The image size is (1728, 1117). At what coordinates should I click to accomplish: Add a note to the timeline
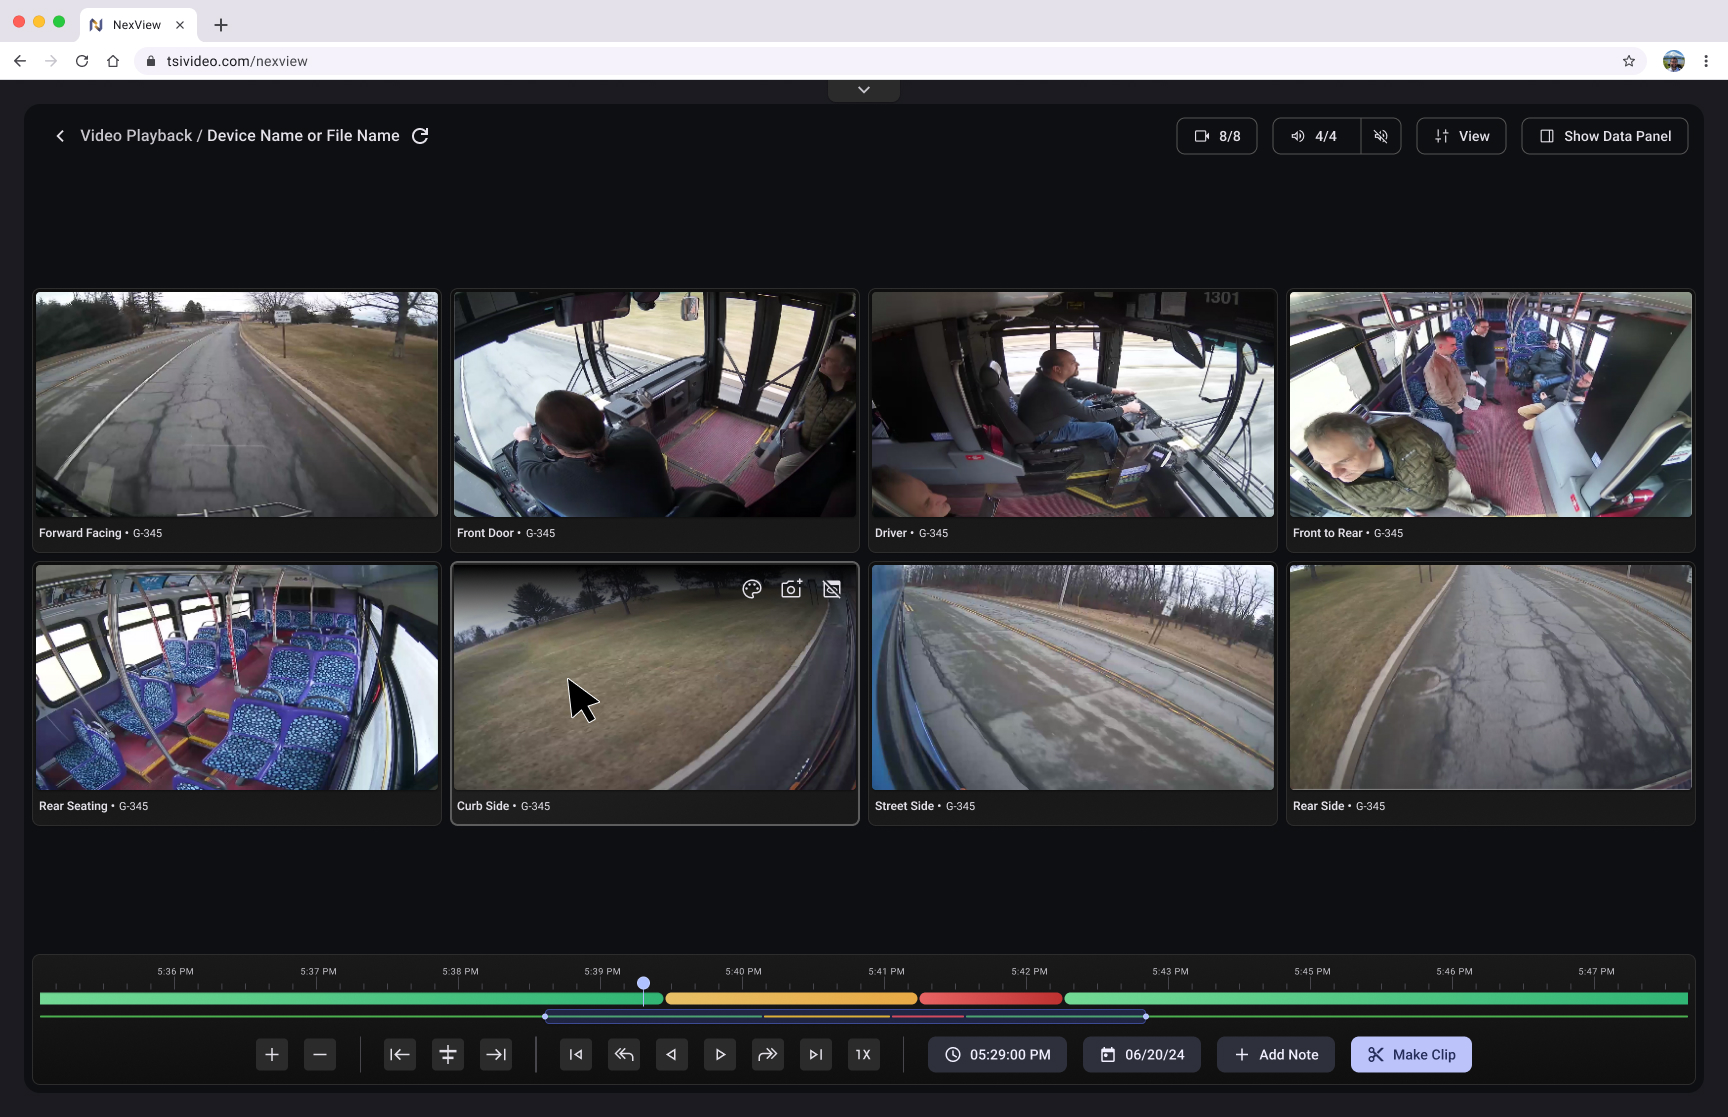point(1275,1054)
